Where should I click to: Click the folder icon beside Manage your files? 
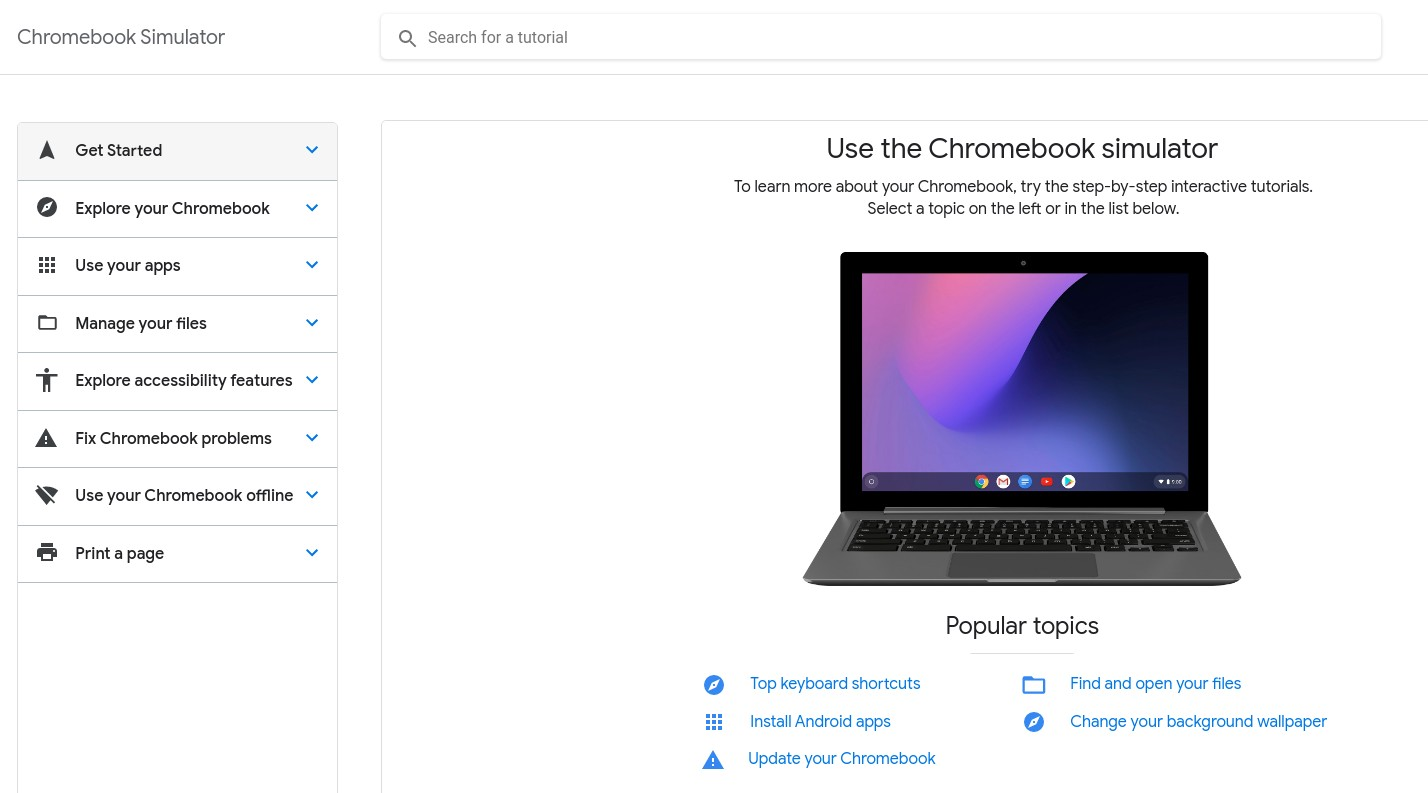point(47,322)
